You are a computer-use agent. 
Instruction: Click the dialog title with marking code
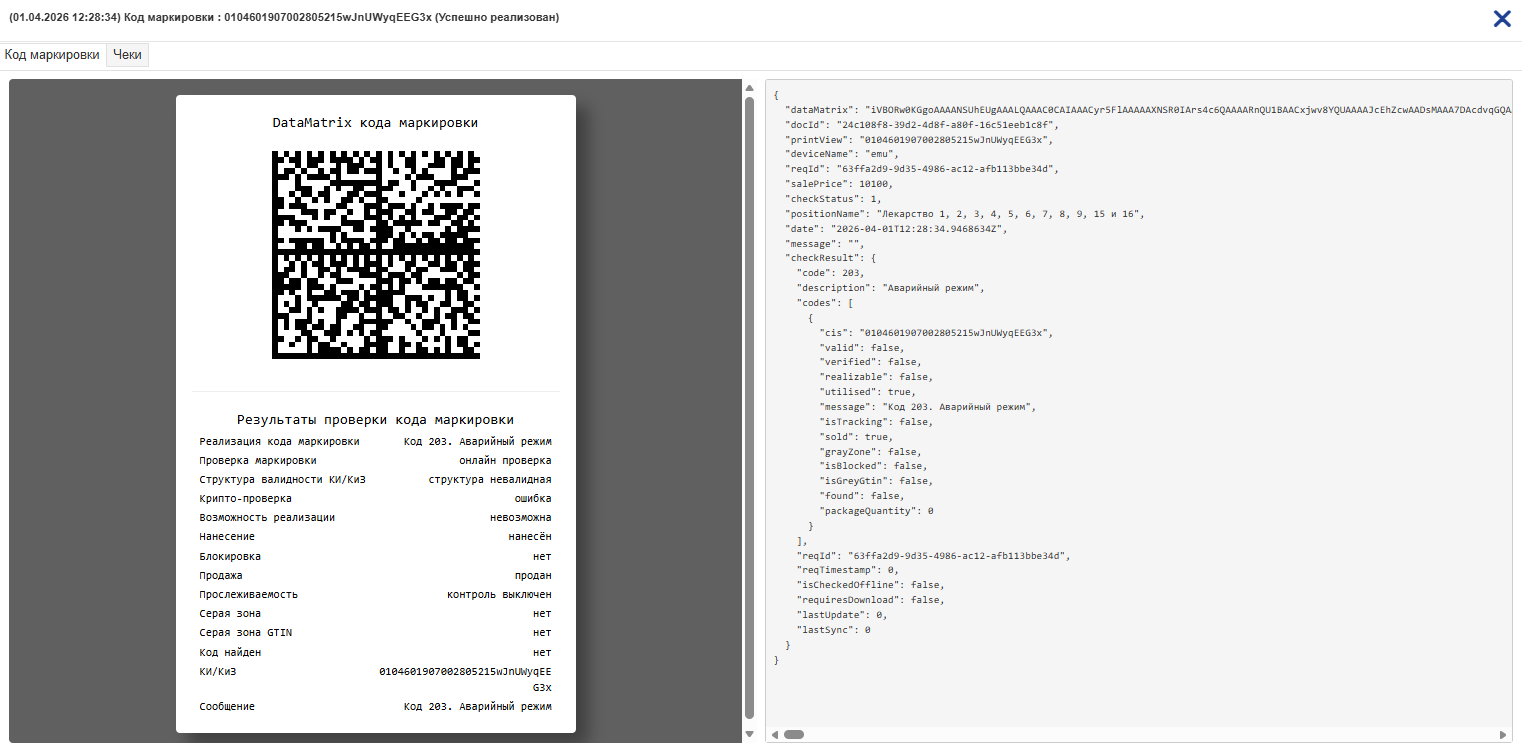[284, 18]
